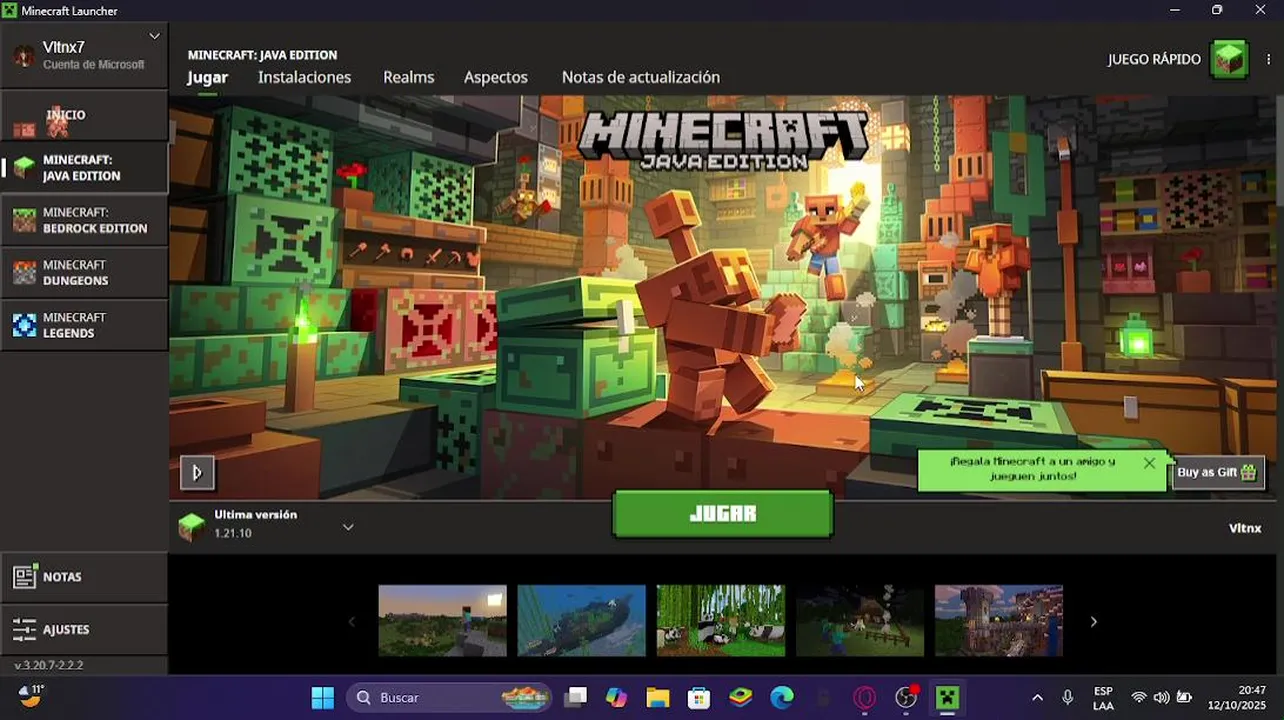Screen dimensions: 1284x720
Task: Dismiss the gift Minecraft tooltip
Action: [1149, 463]
